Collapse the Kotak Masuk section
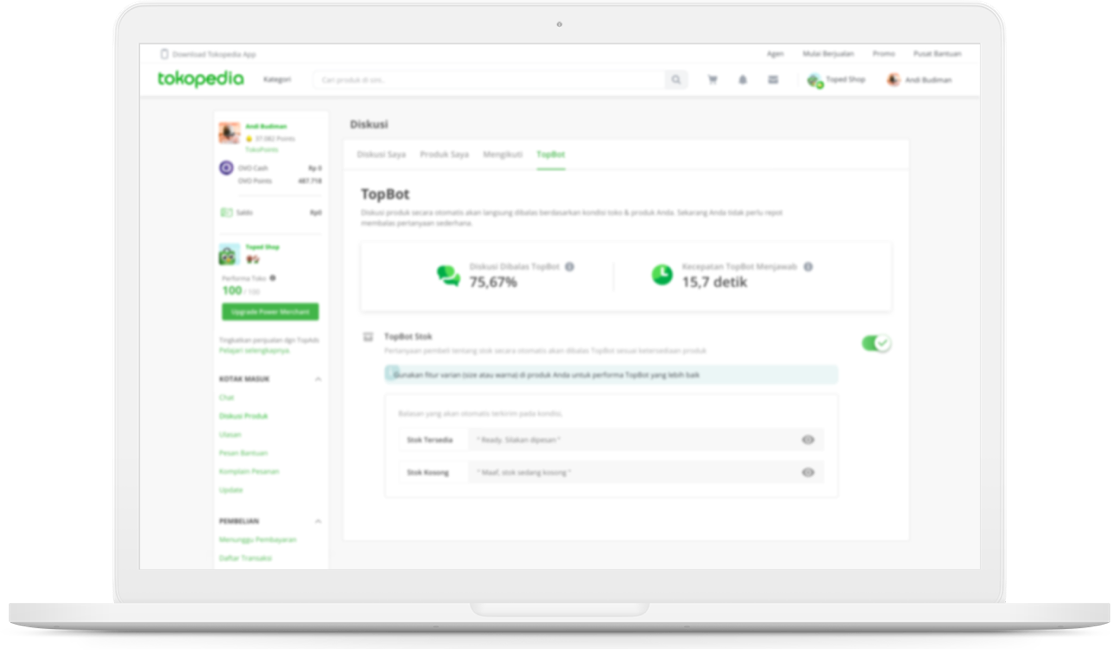Image resolution: width=1112 pixels, height=650 pixels. click(318, 379)
